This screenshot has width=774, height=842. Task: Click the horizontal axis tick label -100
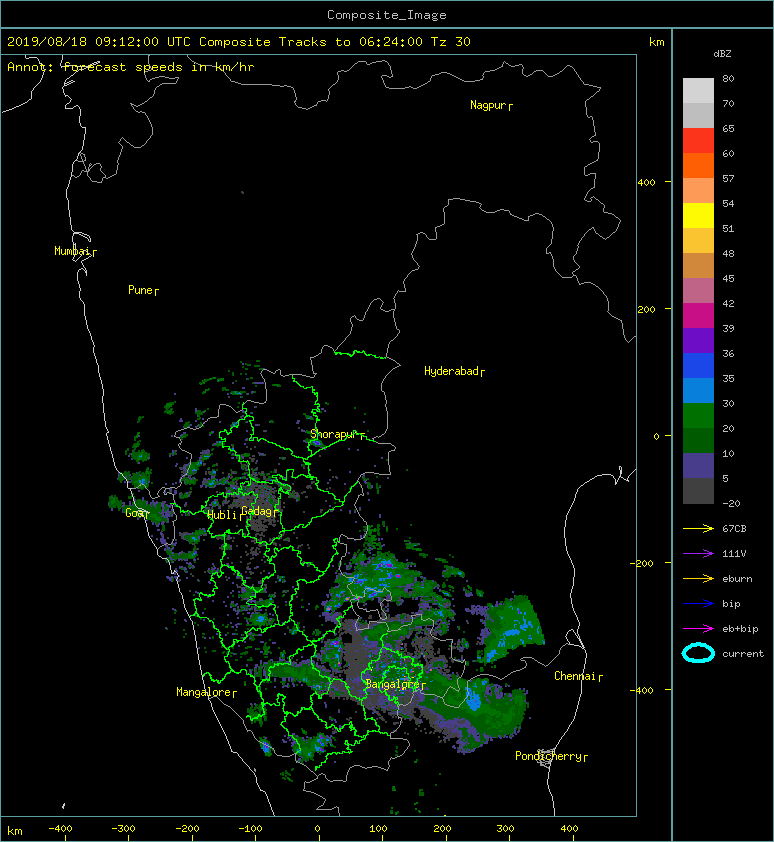tap(250, 829)
